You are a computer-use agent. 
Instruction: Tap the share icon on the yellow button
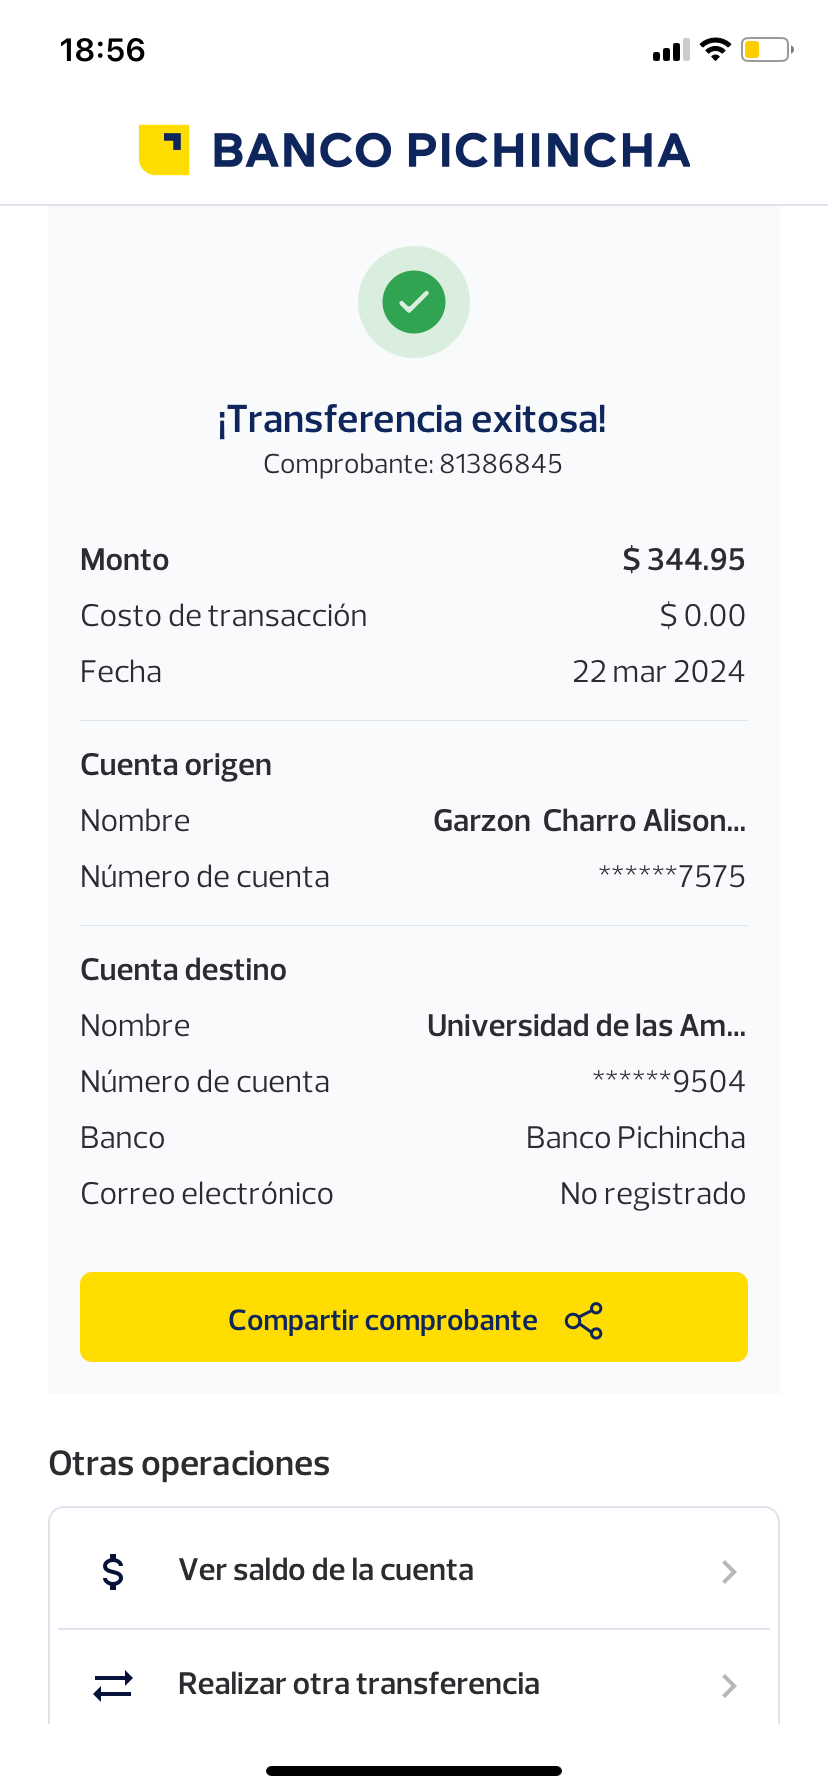coord(584,1321)
